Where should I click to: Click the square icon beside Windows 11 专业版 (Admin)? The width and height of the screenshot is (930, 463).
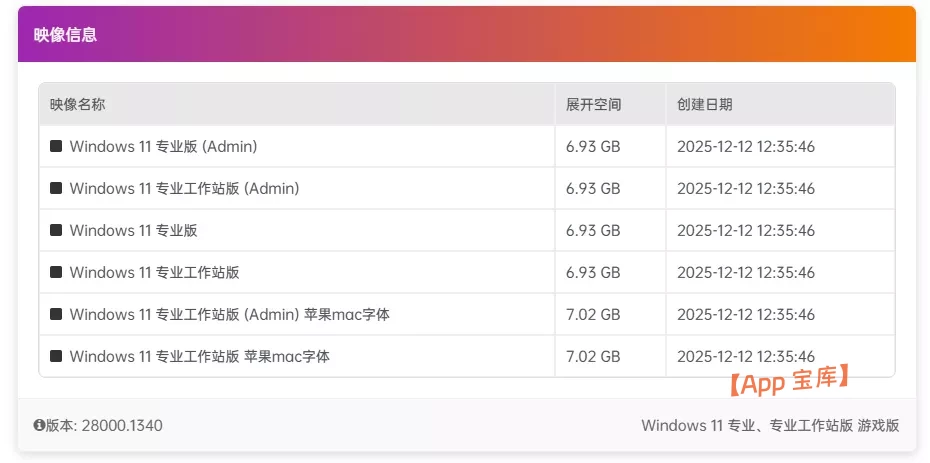pos(56,147)
